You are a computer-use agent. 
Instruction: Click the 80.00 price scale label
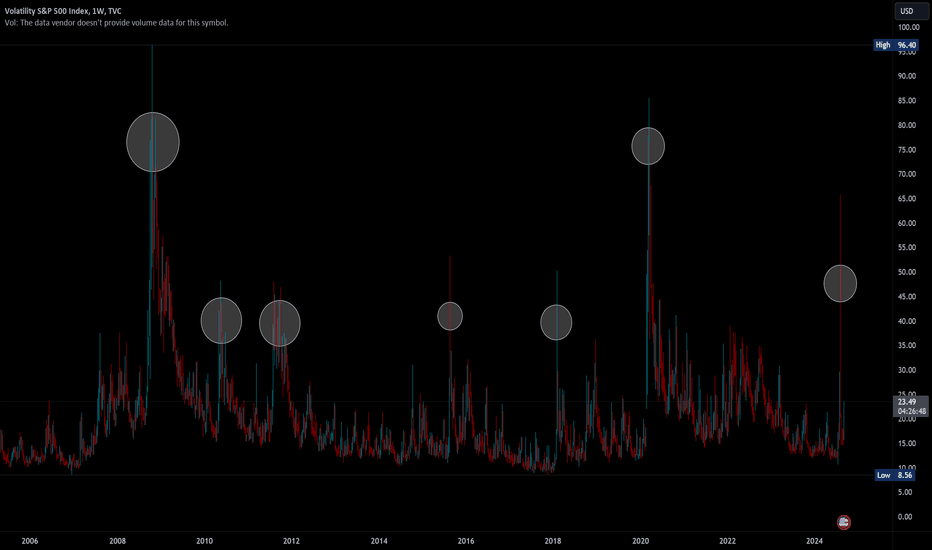[907, 125]
